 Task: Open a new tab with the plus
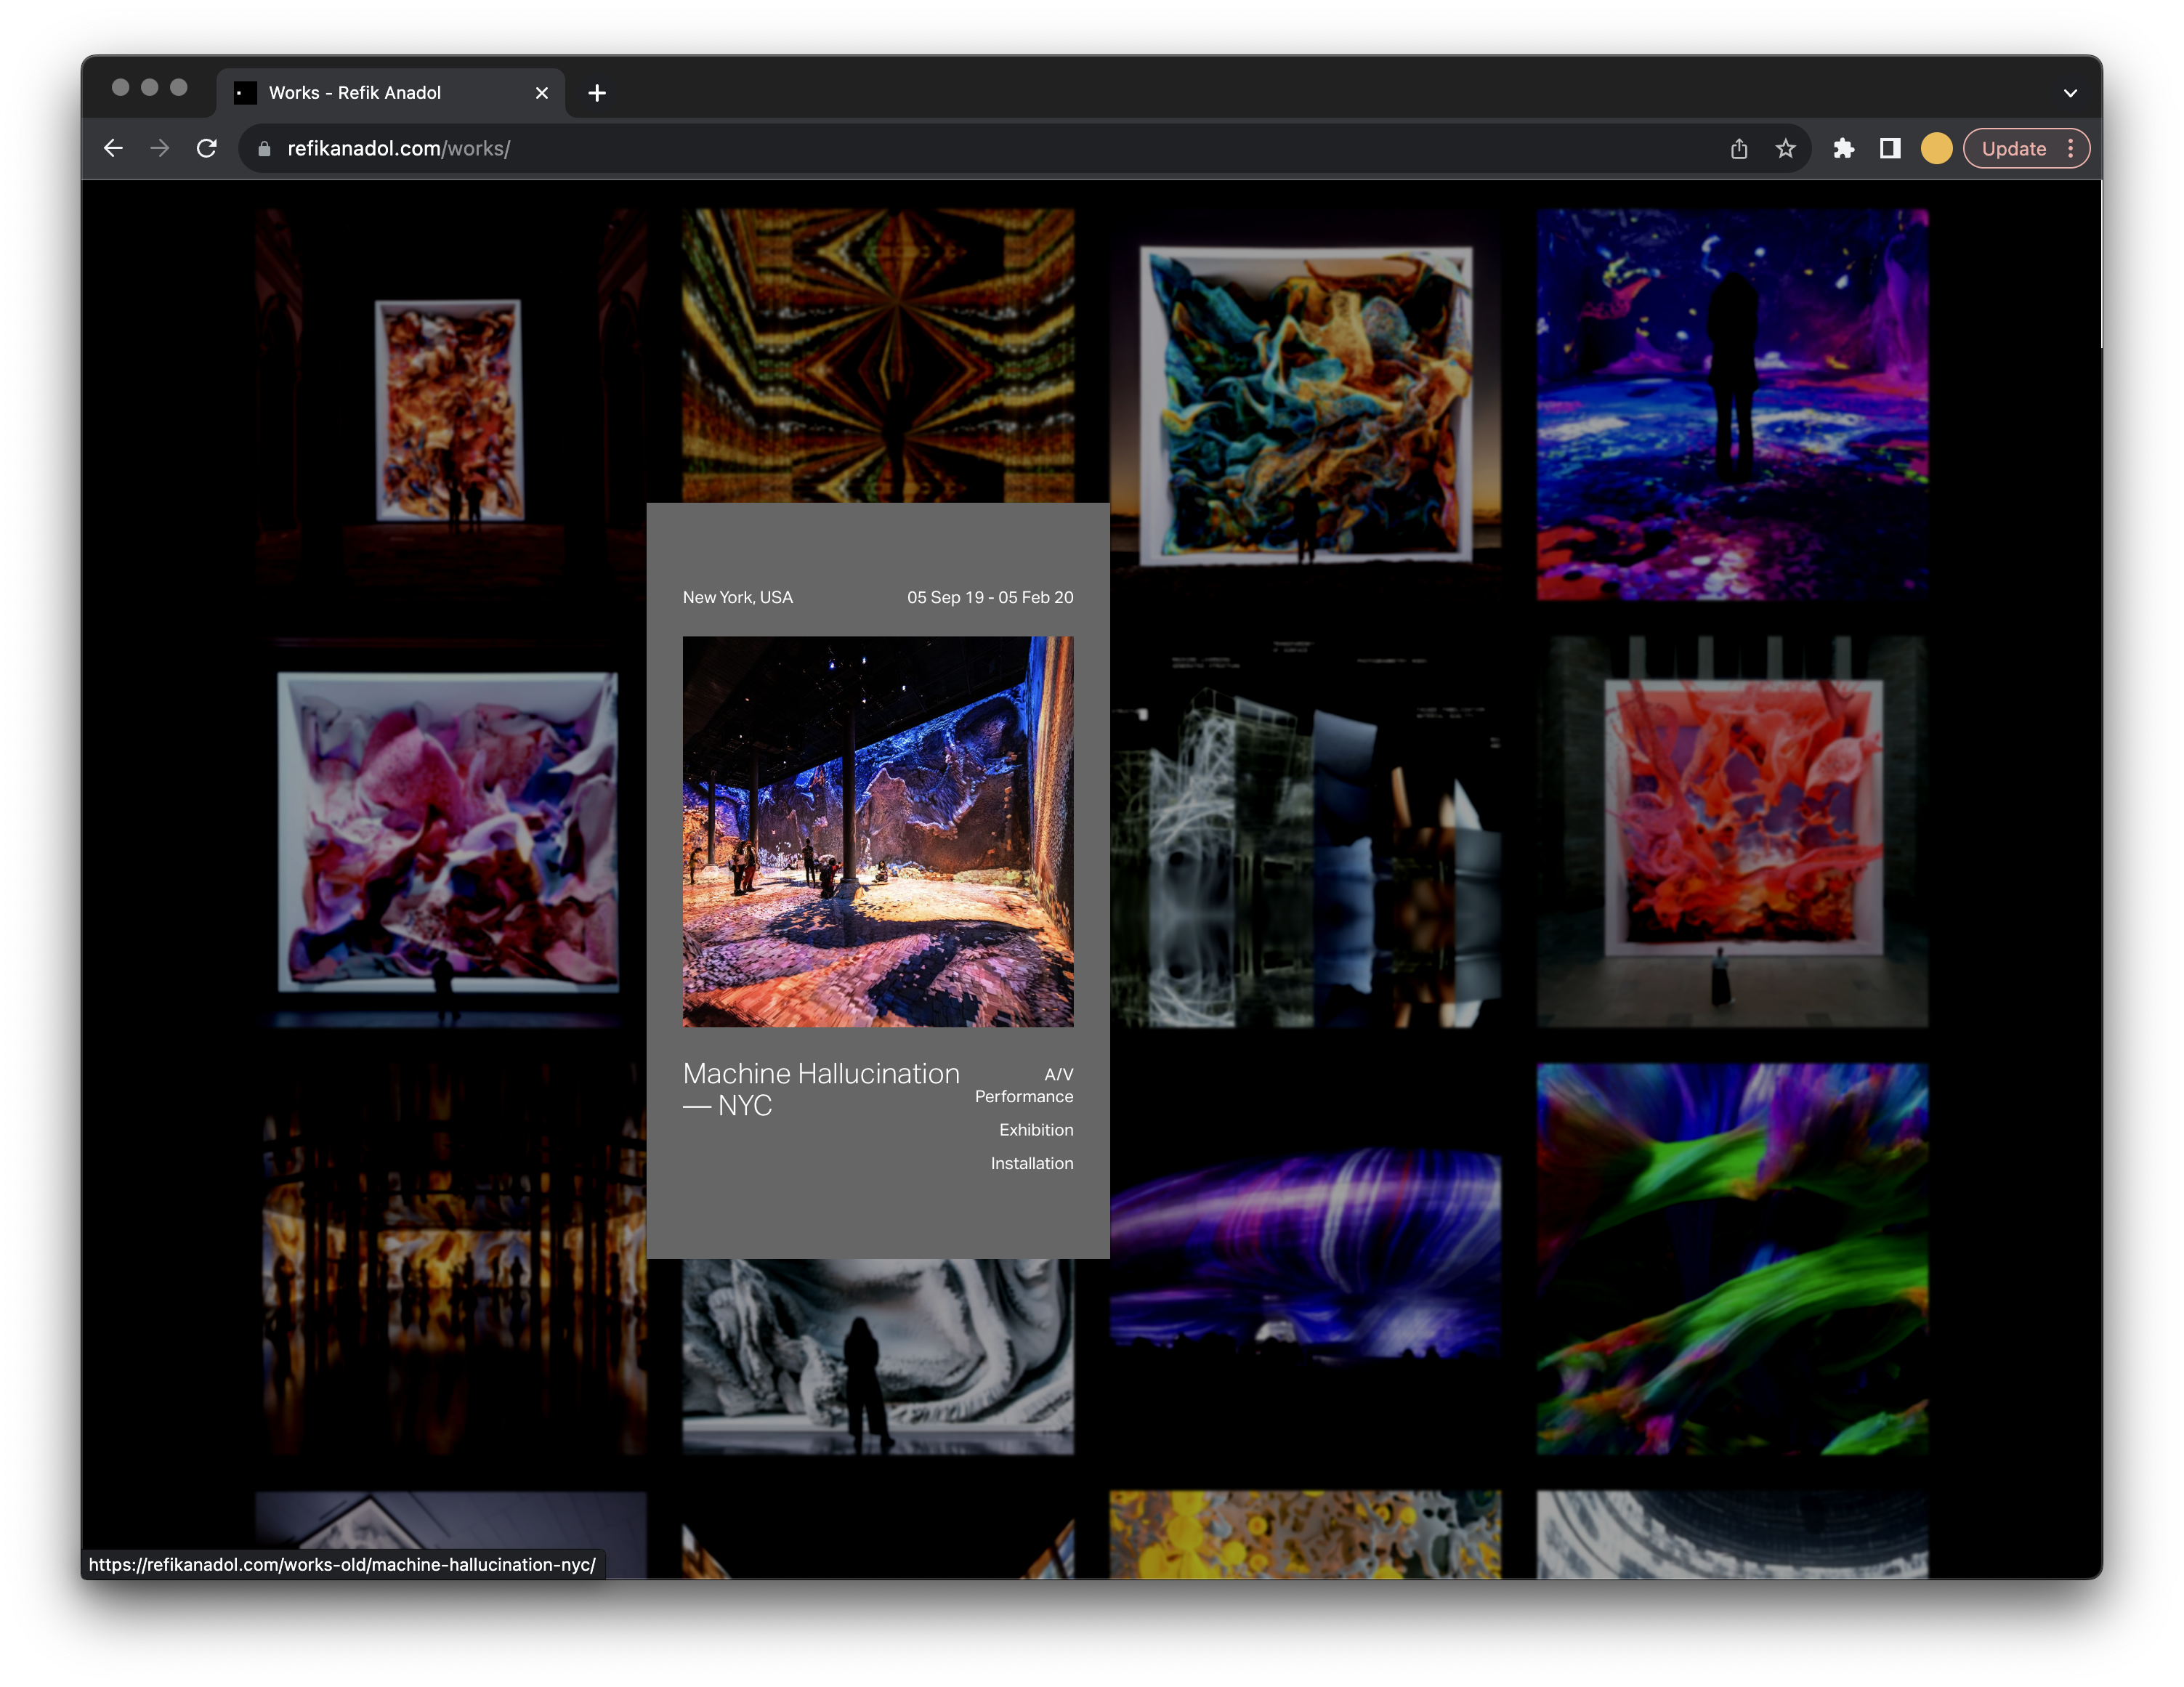(597, 93)
